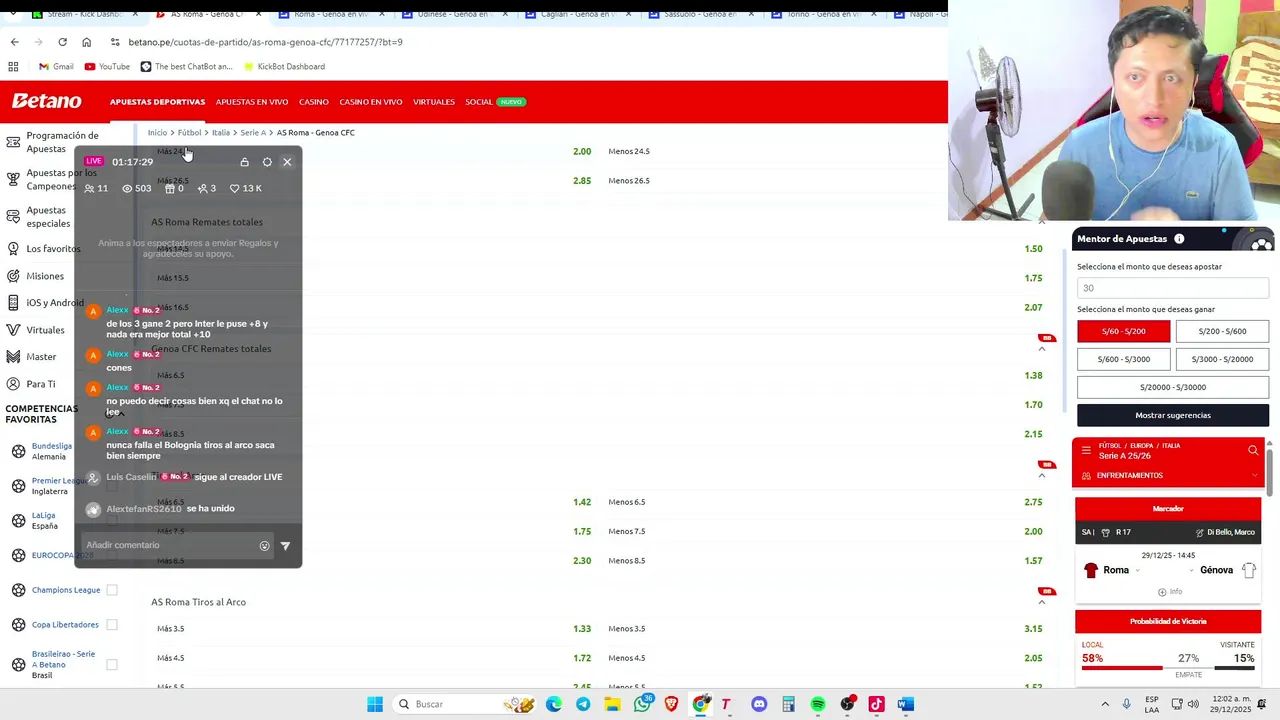Open the Chrome apps grid in bookmarks bar
Image resolution: width=1280 pixels, height=720 pixels.
13,67
